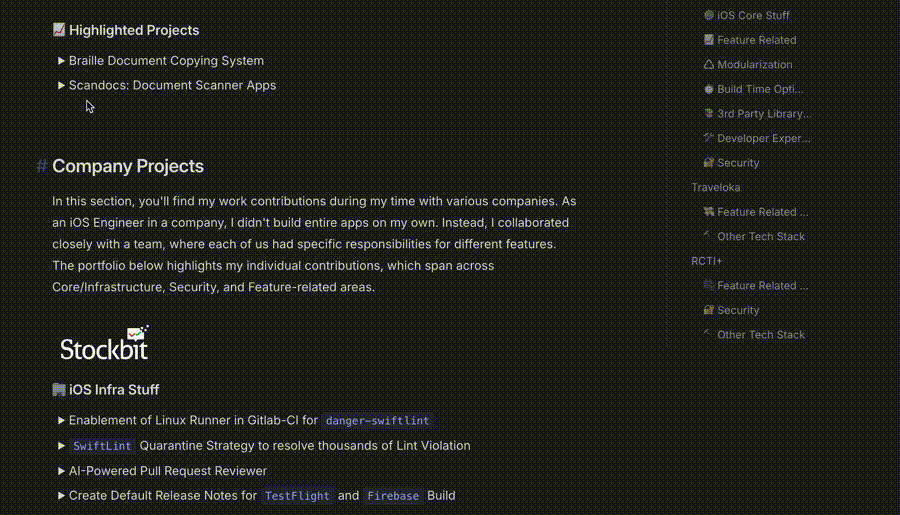Screen dimensions: 900x515
Task: Expand the SwiftLint Quarantine Strategy item
Action: pos(62,446)
